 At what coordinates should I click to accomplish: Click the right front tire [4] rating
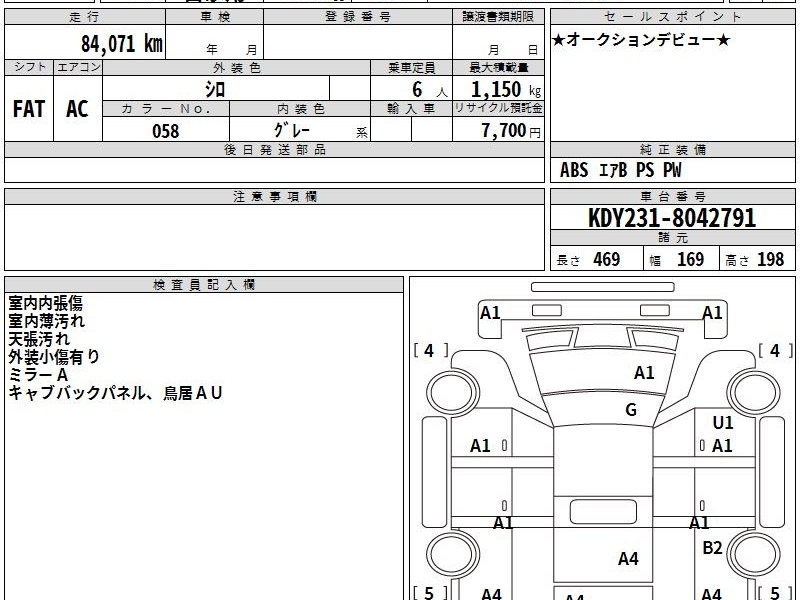pyautogui.click(x=776, y=351)
